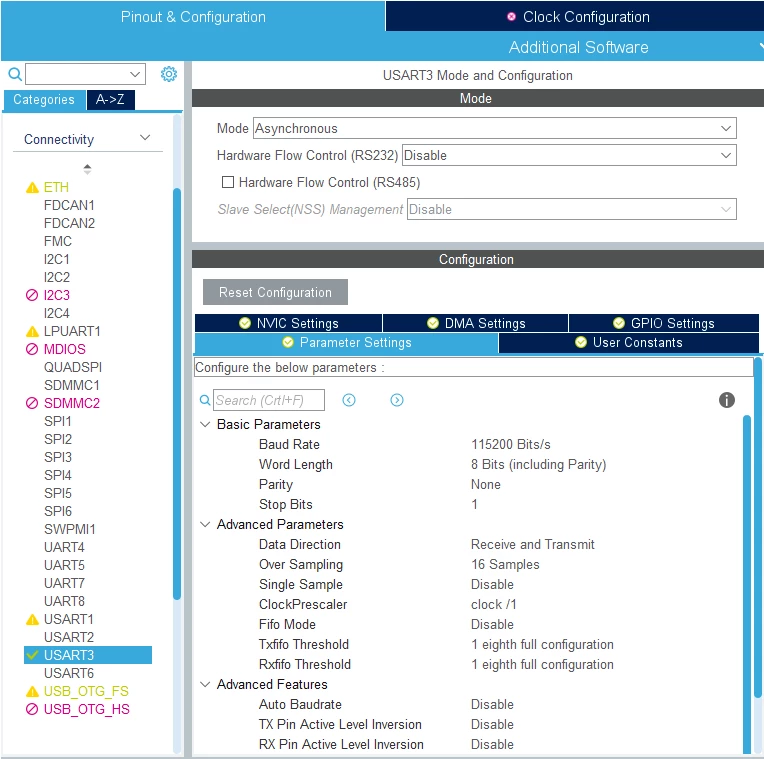The width and height of the screenshot is (764, 759).
Task: Open the peripheral search combo box dropdown
Action: (x=135, y=74)
